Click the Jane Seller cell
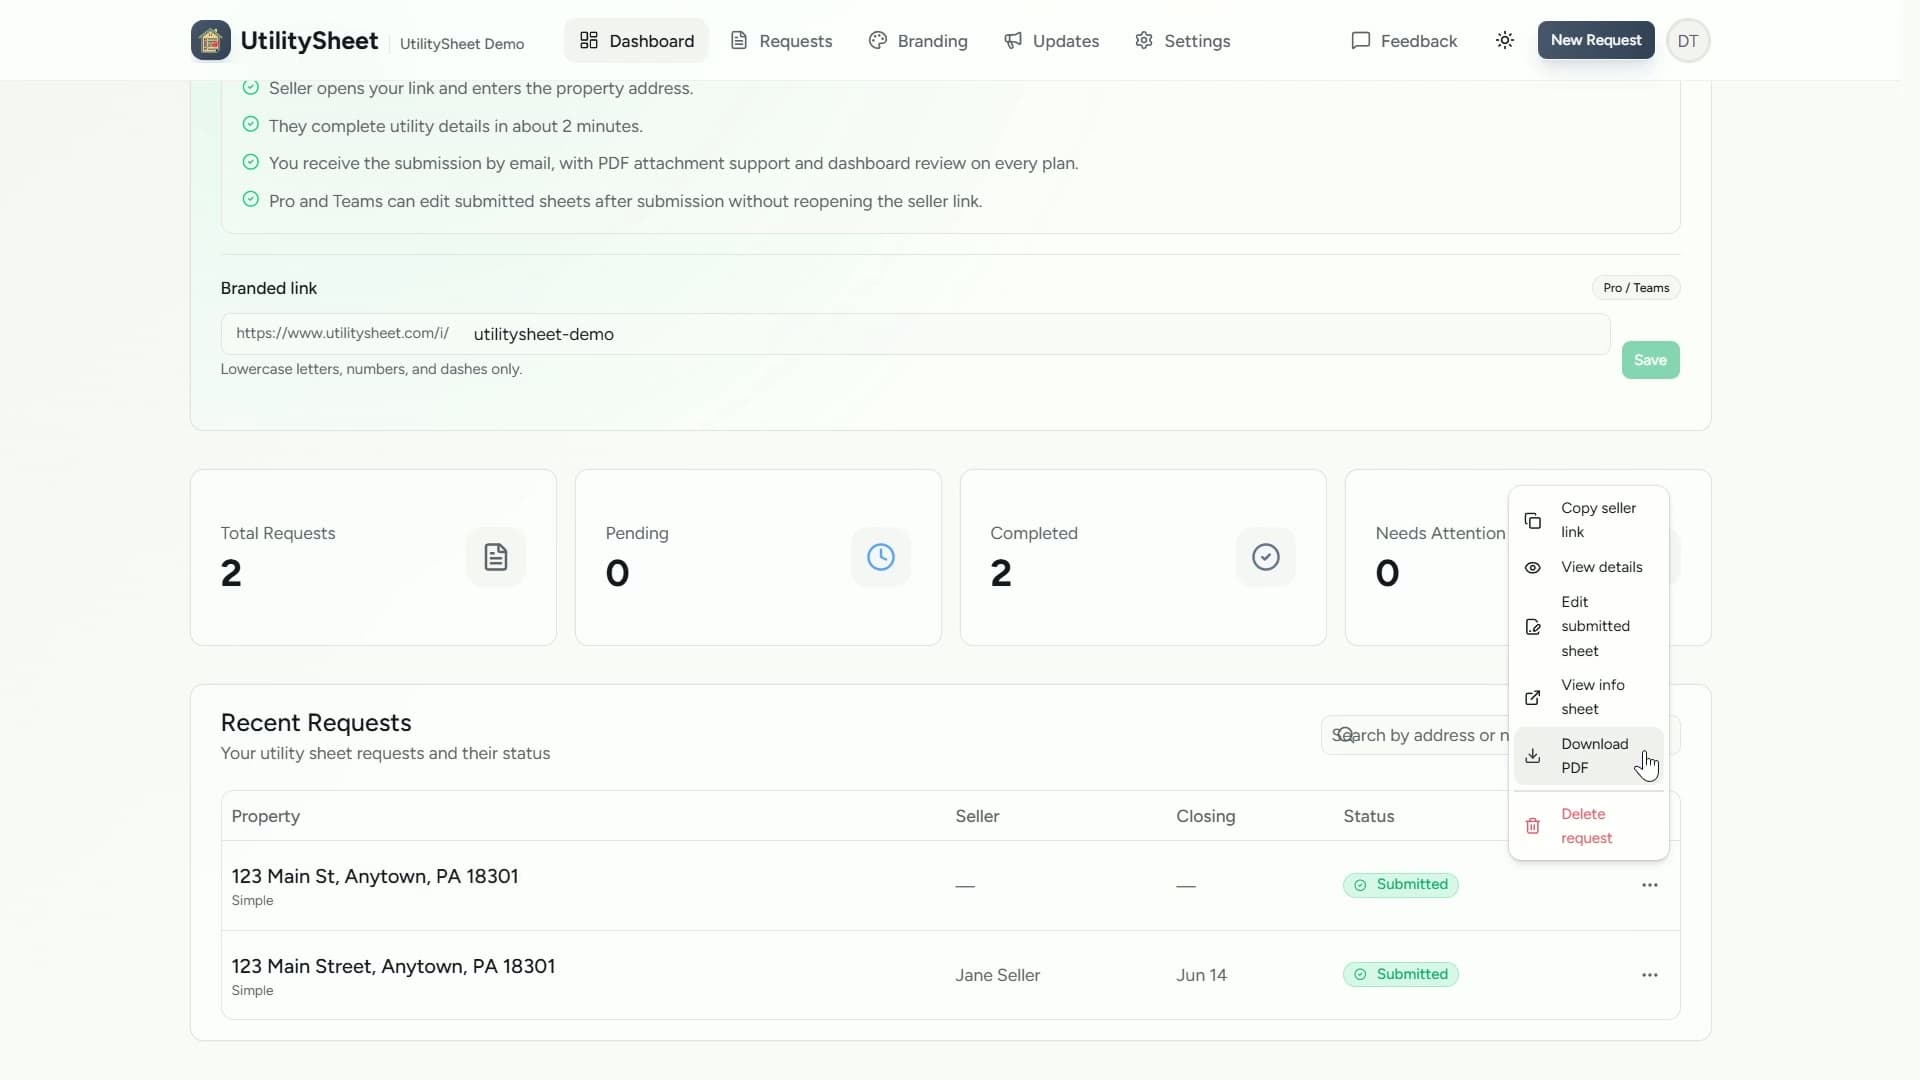The height and width of the screenshot is (1080, 1920). pyautogui.click(x=997, y=975)
